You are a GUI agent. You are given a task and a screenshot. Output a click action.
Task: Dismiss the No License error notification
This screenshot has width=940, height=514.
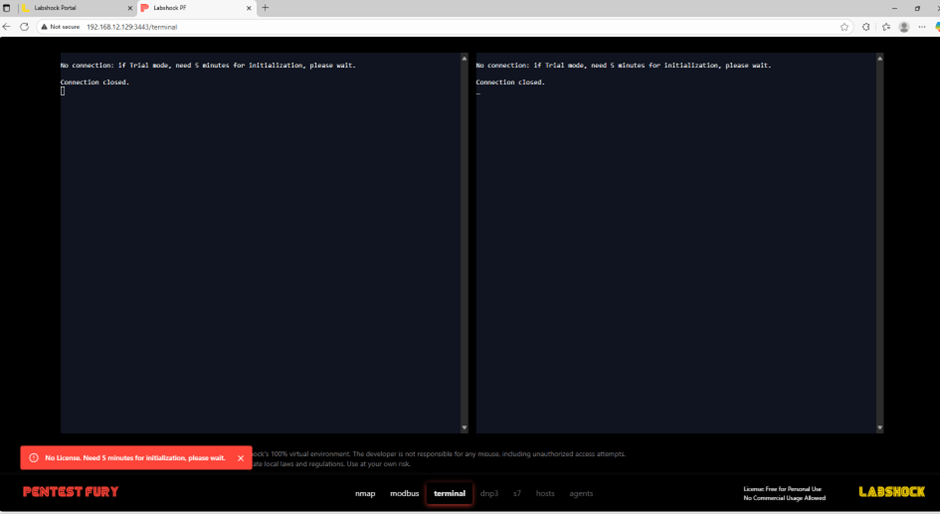point(241,458)
